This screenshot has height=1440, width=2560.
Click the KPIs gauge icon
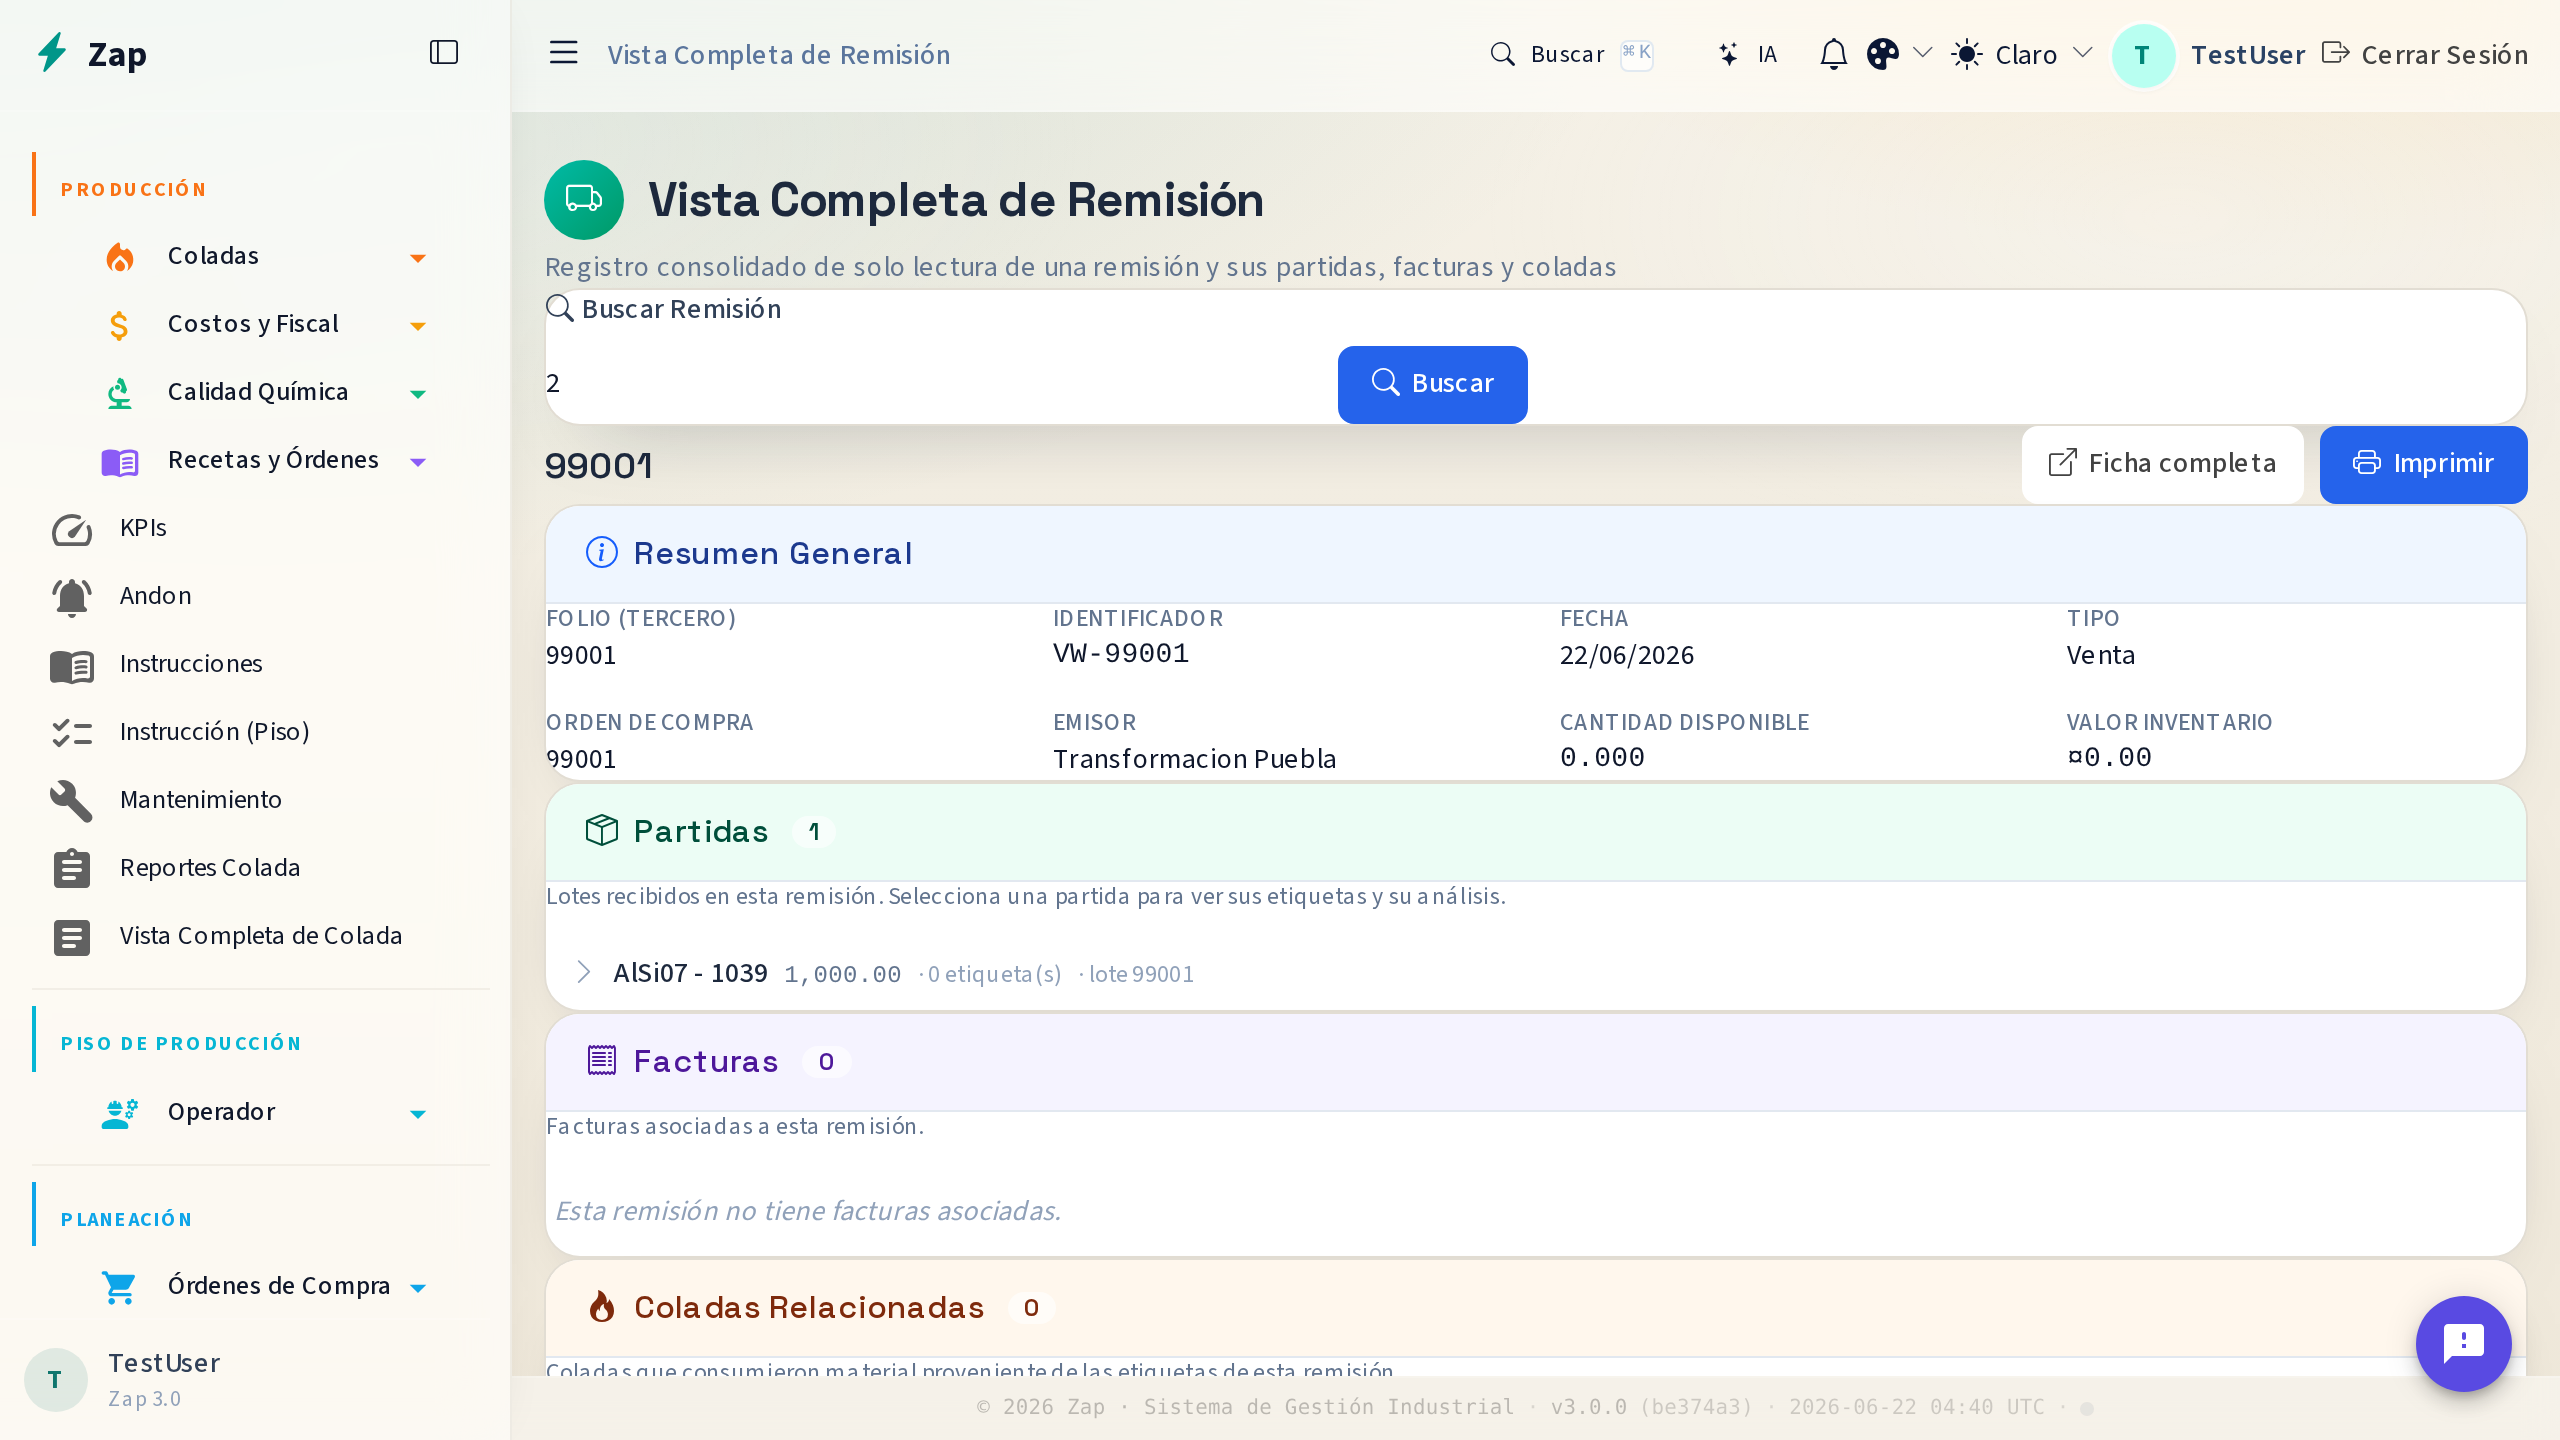pos(72,529)
